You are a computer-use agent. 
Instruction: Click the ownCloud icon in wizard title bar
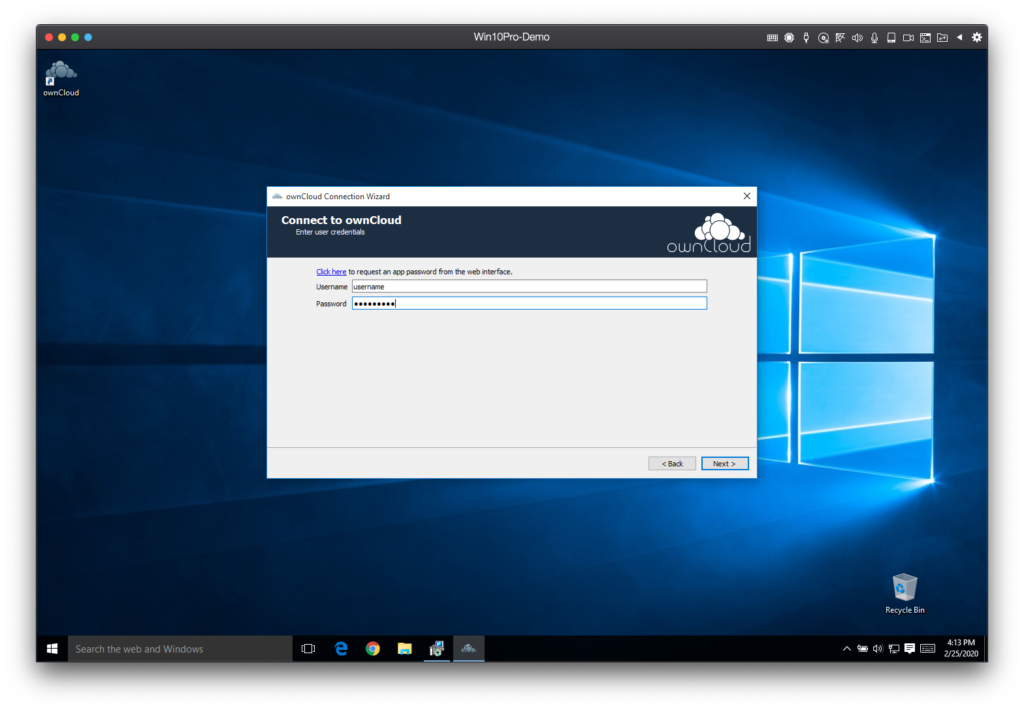coord(277,196)
